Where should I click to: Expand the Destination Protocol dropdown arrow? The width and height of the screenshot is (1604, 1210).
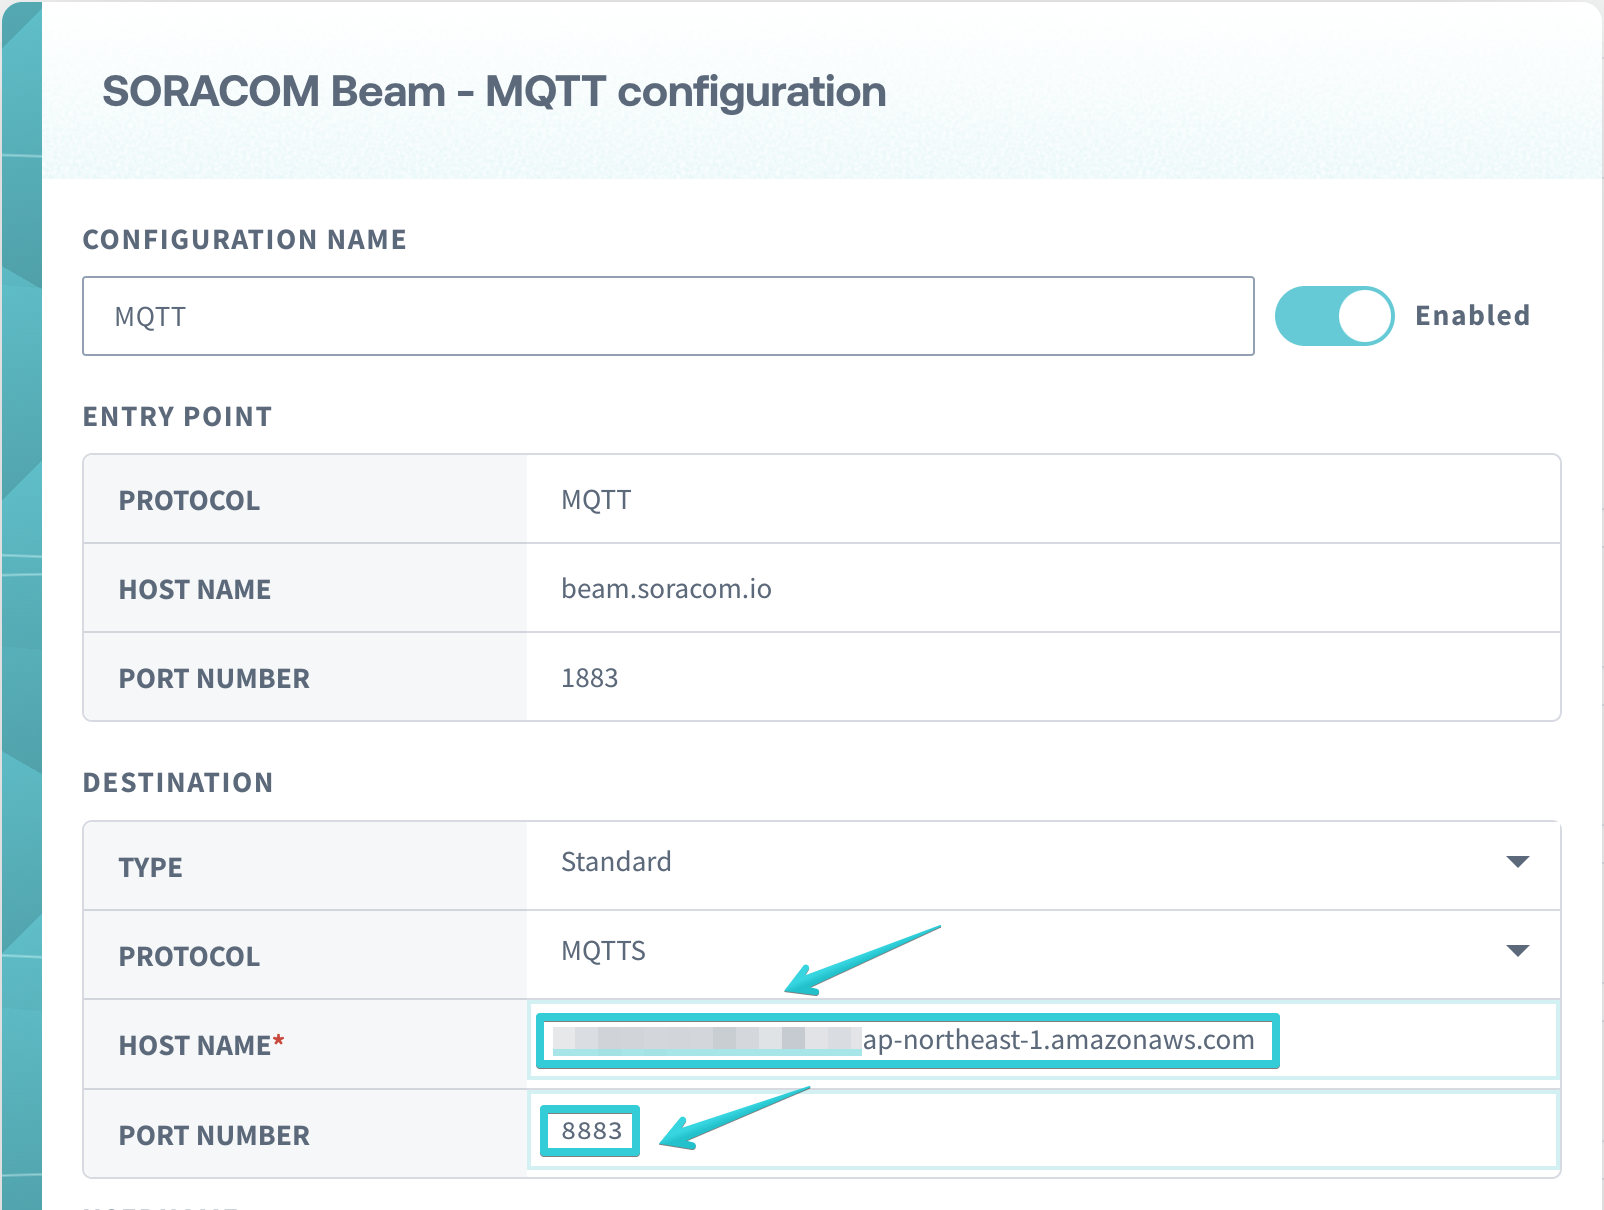(x=1517, y=951)
